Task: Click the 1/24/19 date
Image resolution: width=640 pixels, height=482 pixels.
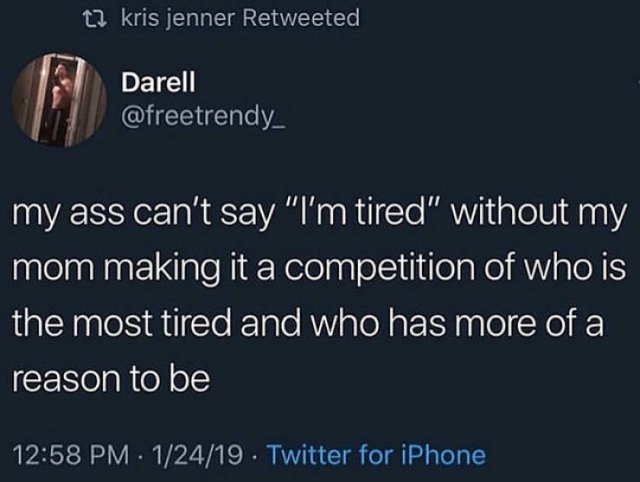Action: (x=198, y=455)
